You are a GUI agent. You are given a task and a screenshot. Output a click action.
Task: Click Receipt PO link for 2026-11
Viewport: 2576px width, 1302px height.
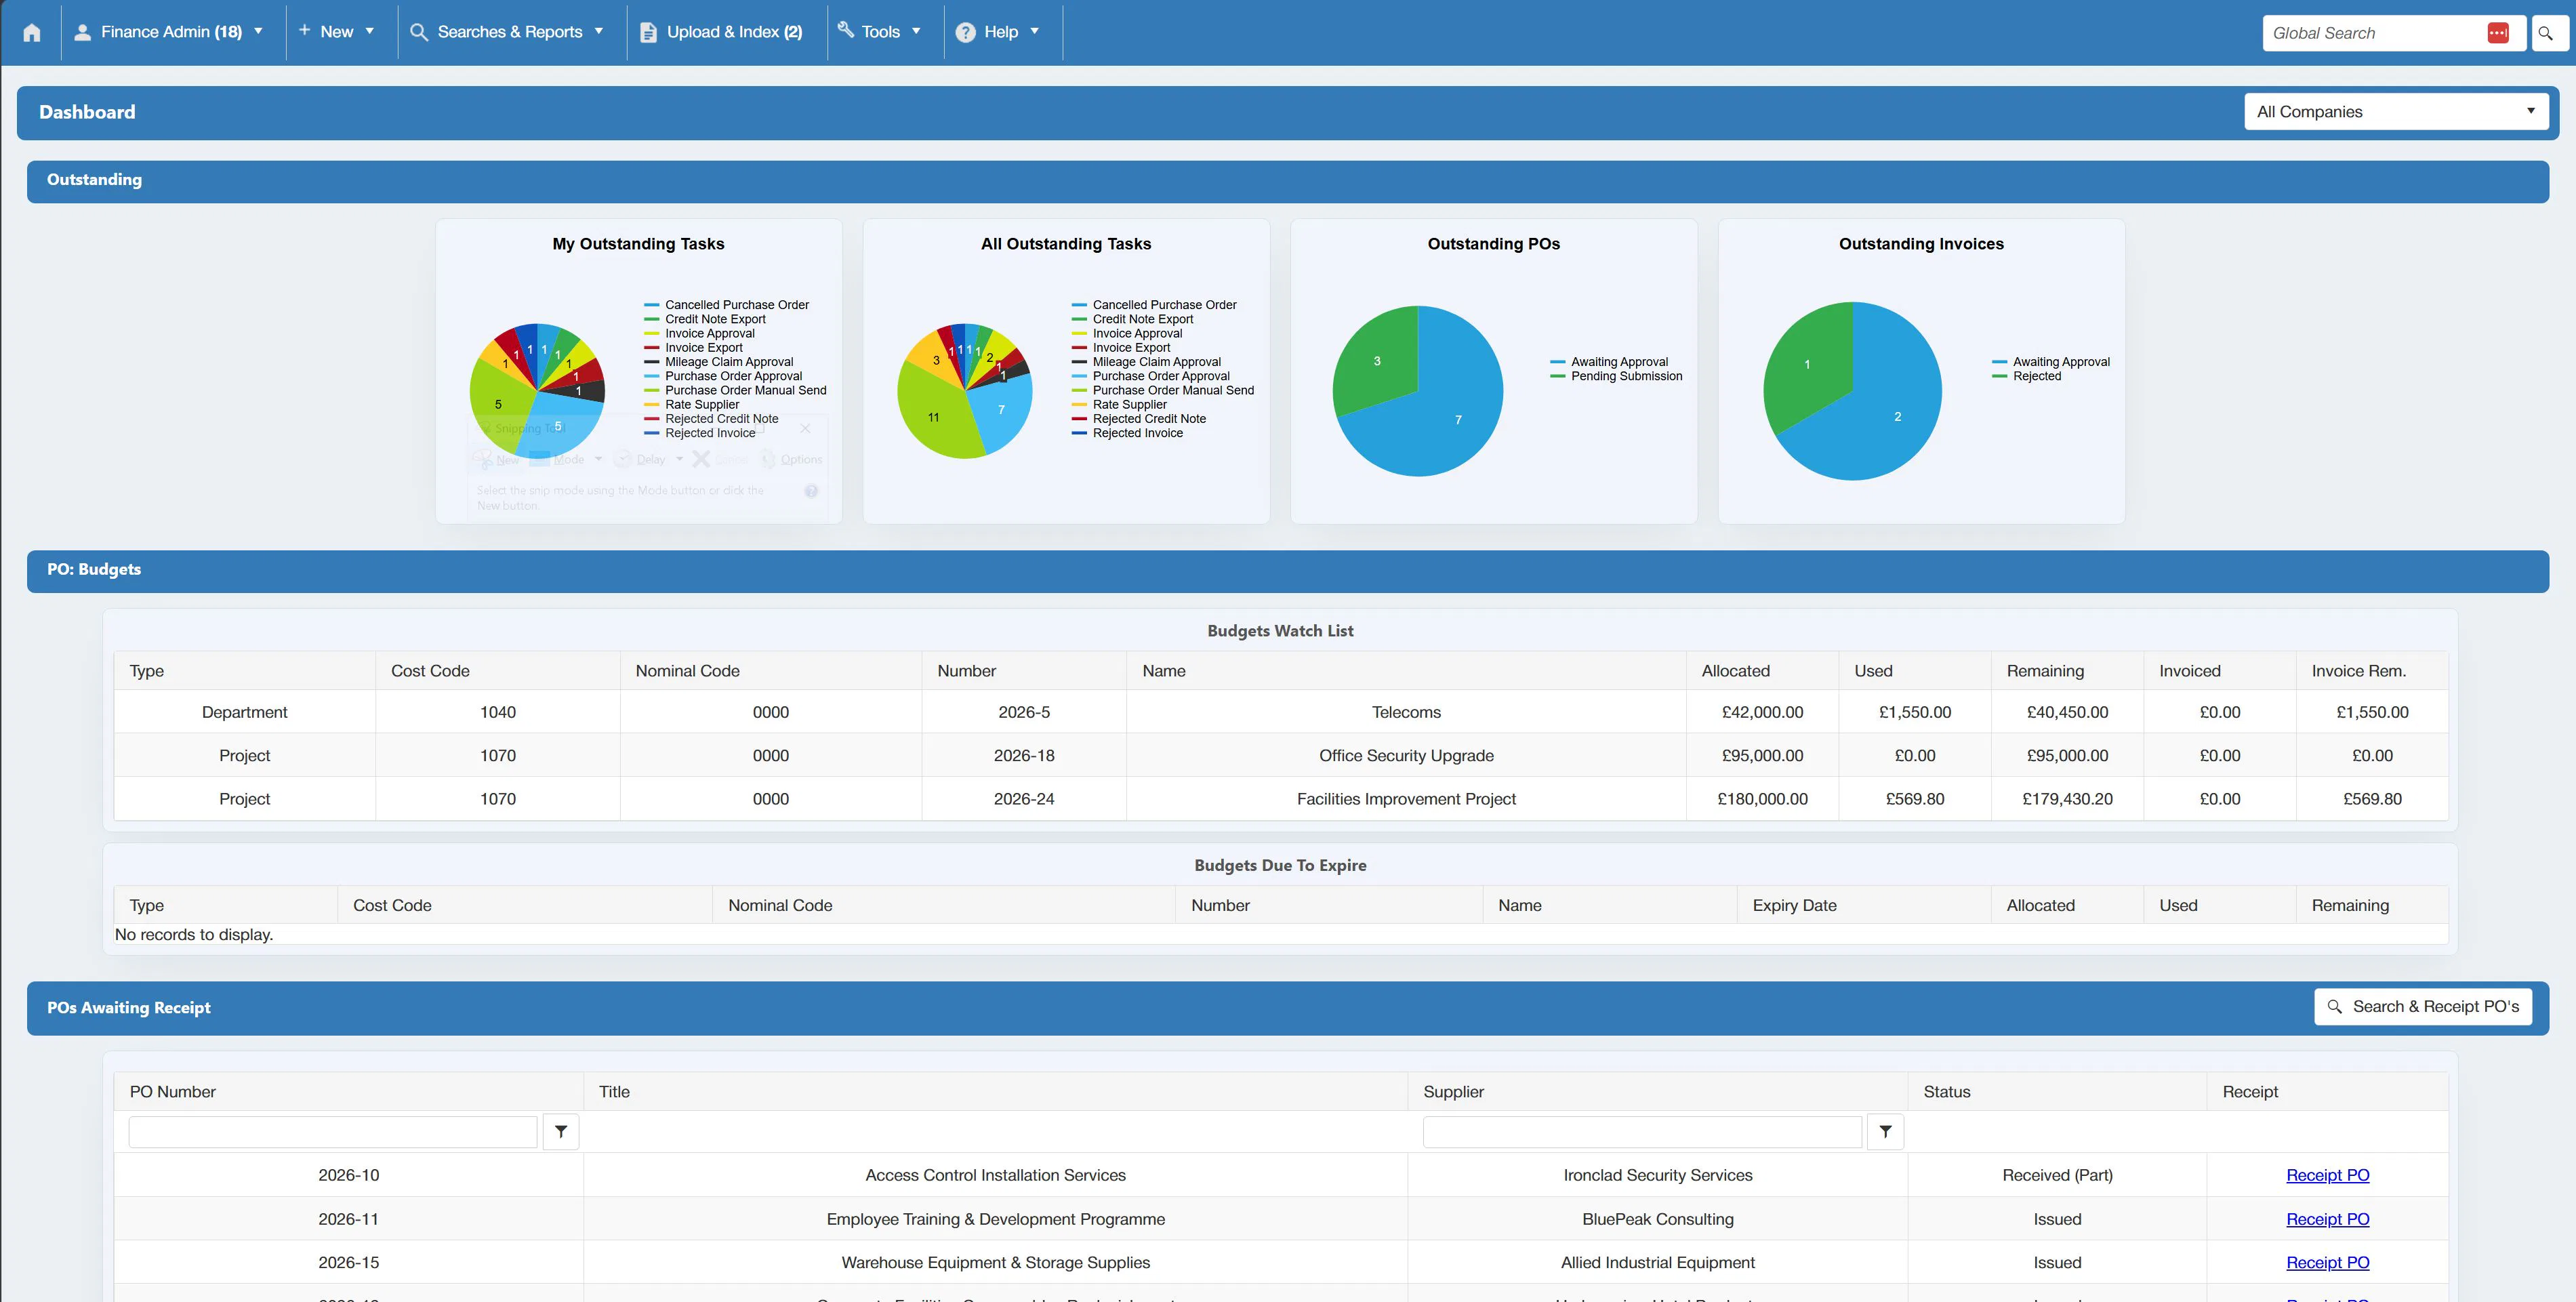click(2327, 1219)
